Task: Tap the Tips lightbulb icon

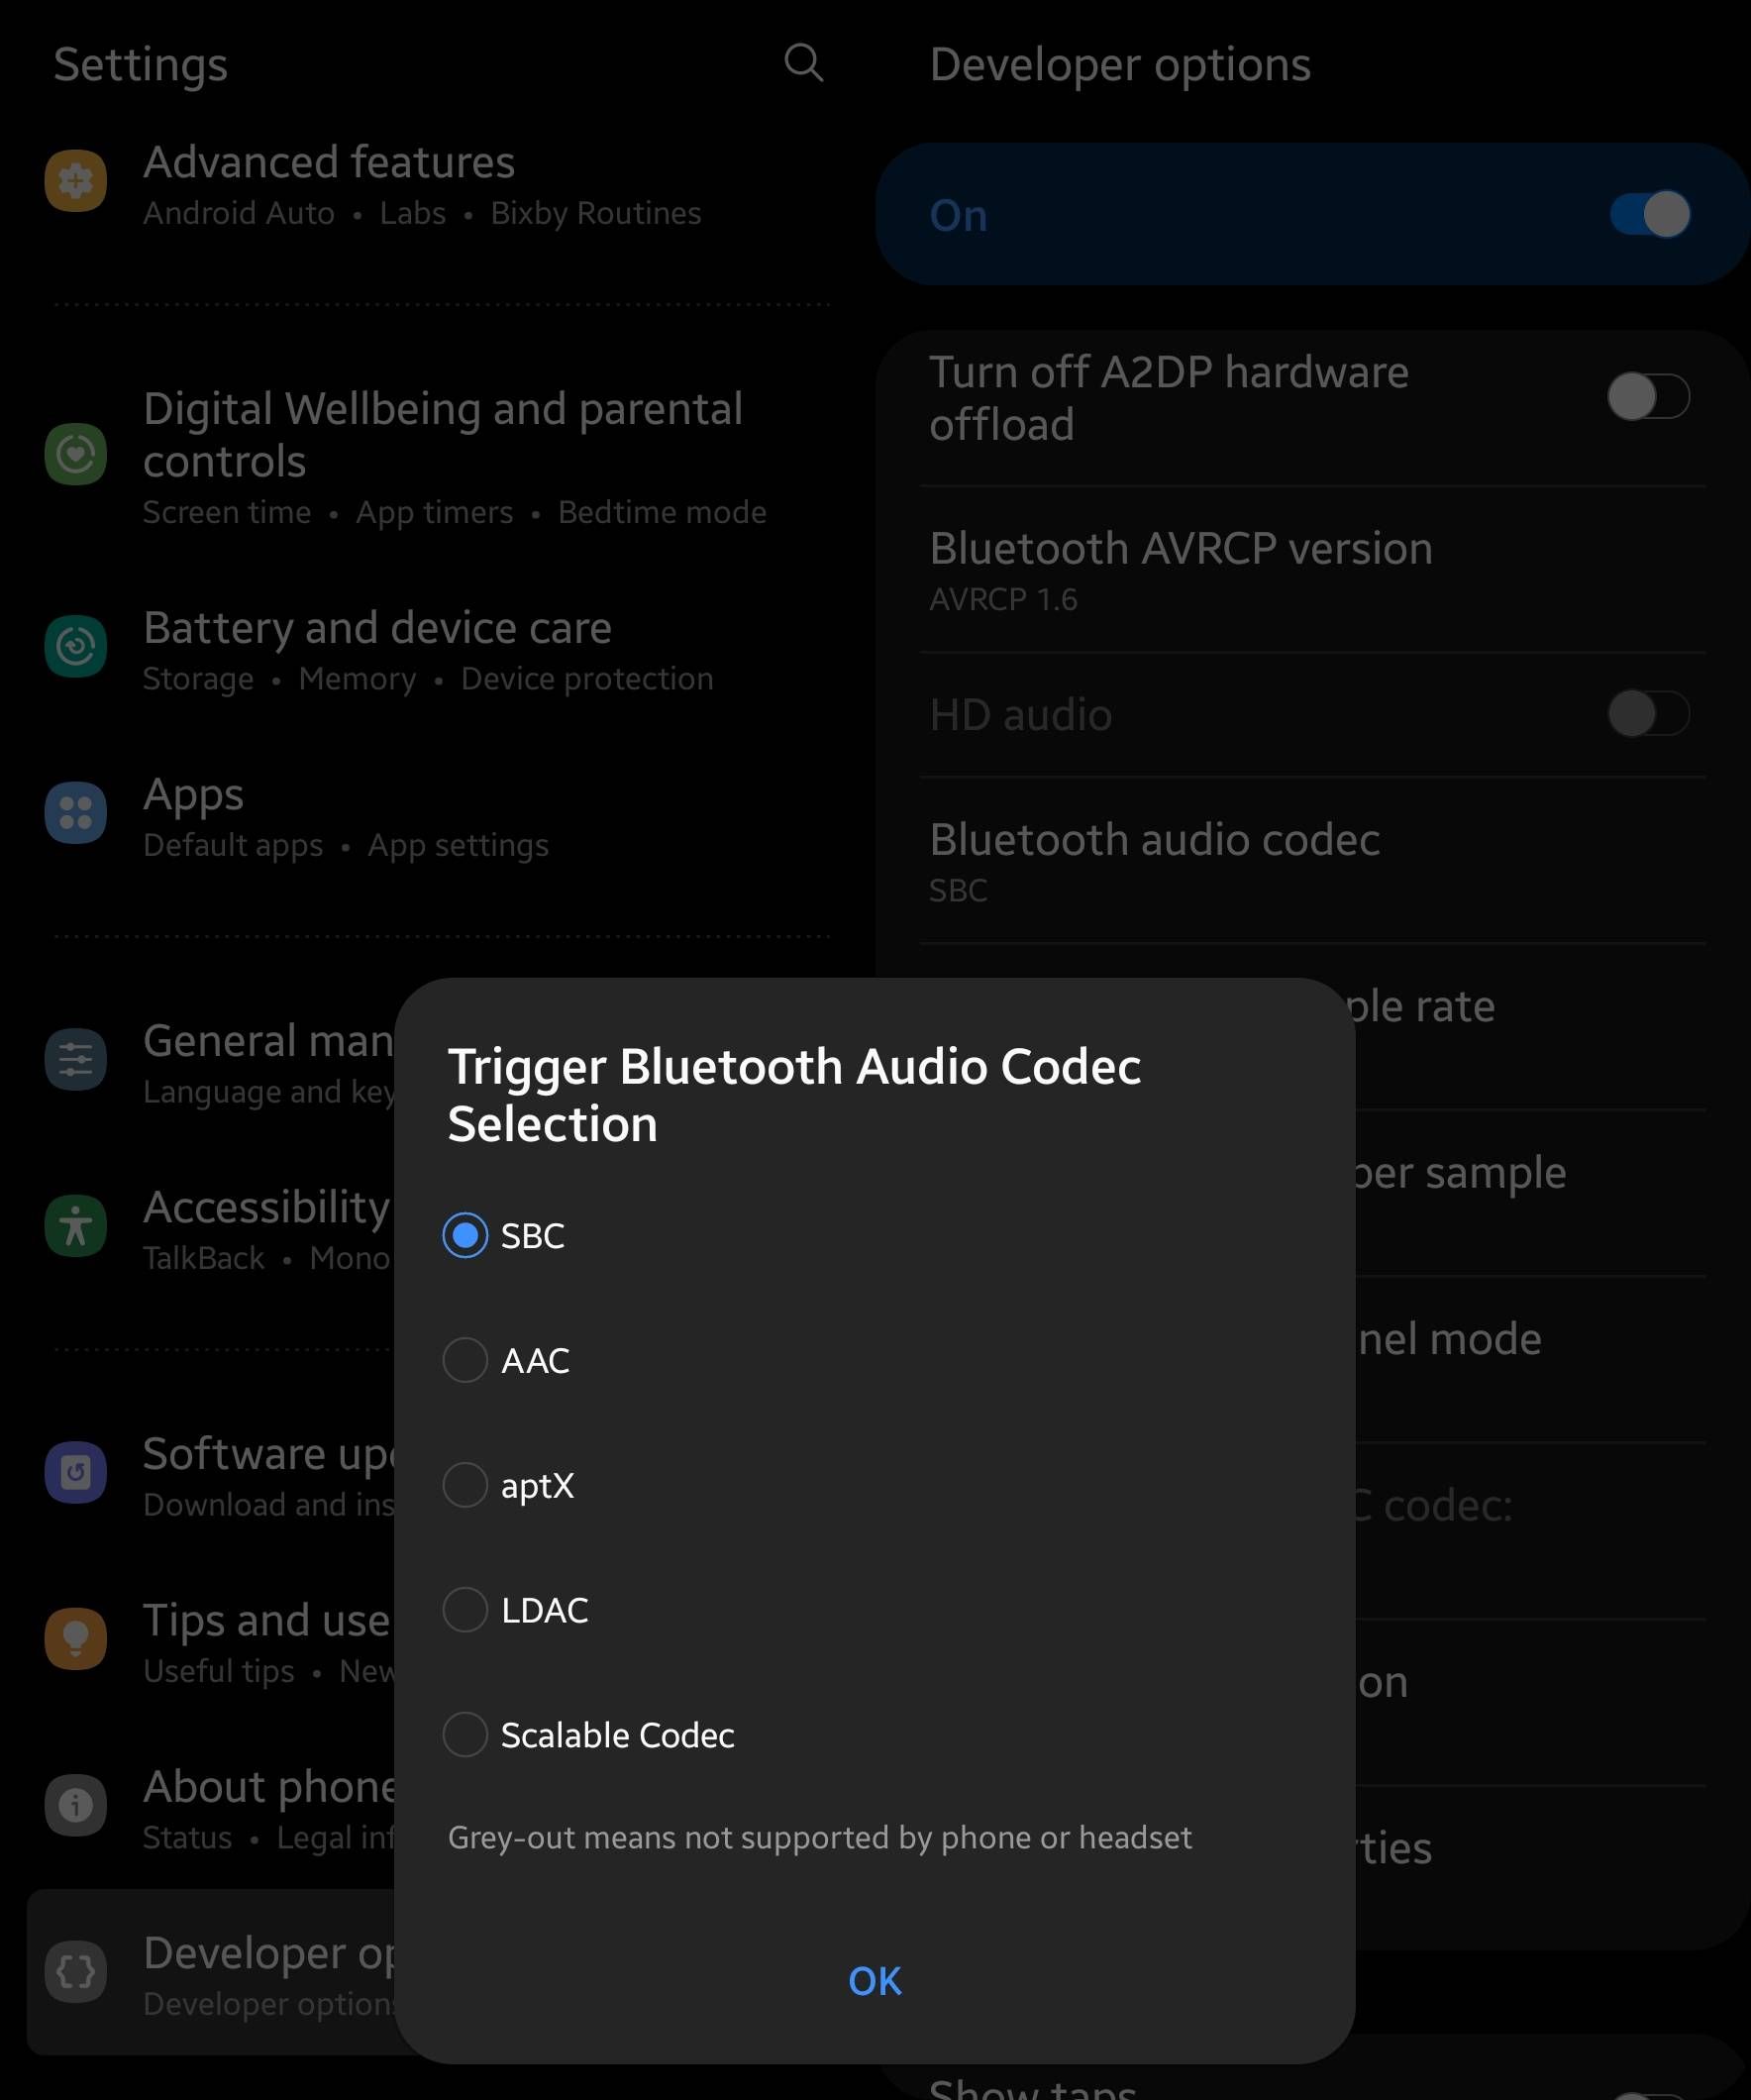Action: coord(76,1638)
